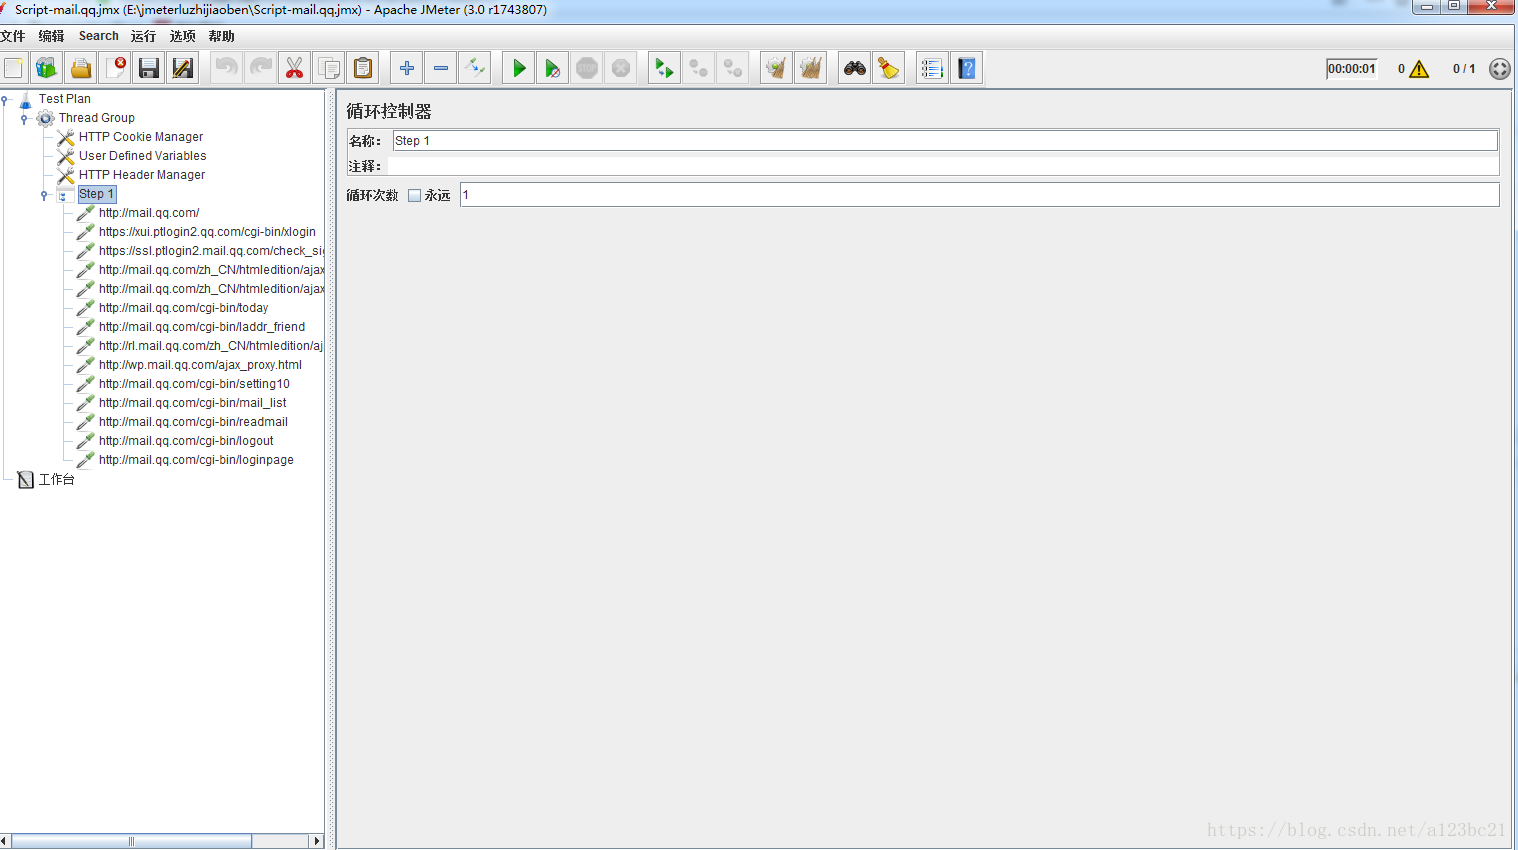Image resolution: width=1518 pixels, height=850 pixels.
Task: Click the 循环次数 loop count field
Action: pyautogui.click(x=980, y=195)
